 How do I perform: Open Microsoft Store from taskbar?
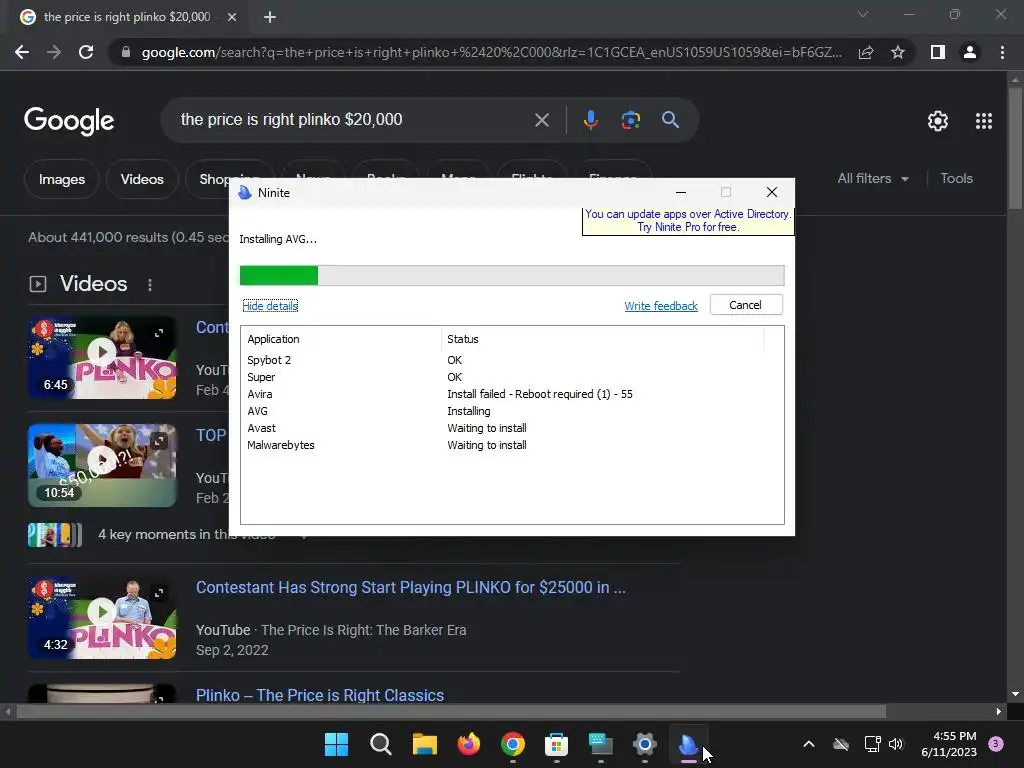[556, 744]
